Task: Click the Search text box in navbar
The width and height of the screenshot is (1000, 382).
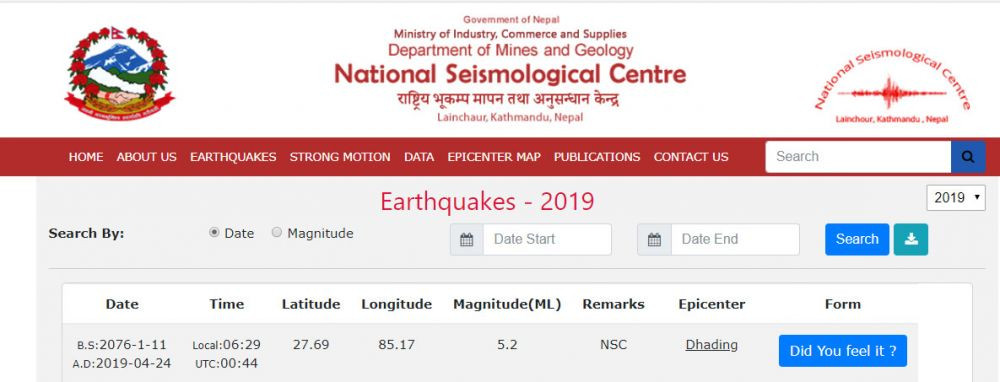Action: point(858,157)
